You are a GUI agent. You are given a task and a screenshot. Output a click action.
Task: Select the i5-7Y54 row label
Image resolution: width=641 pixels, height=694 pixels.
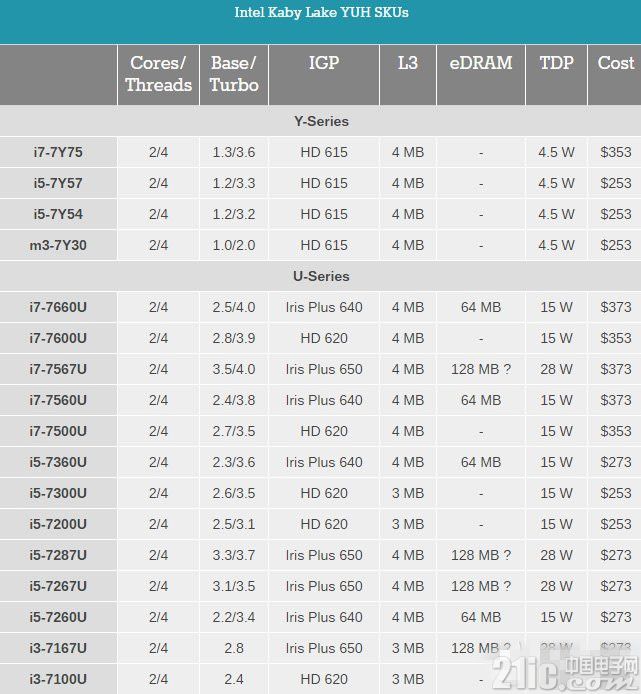tap(58, 214)
